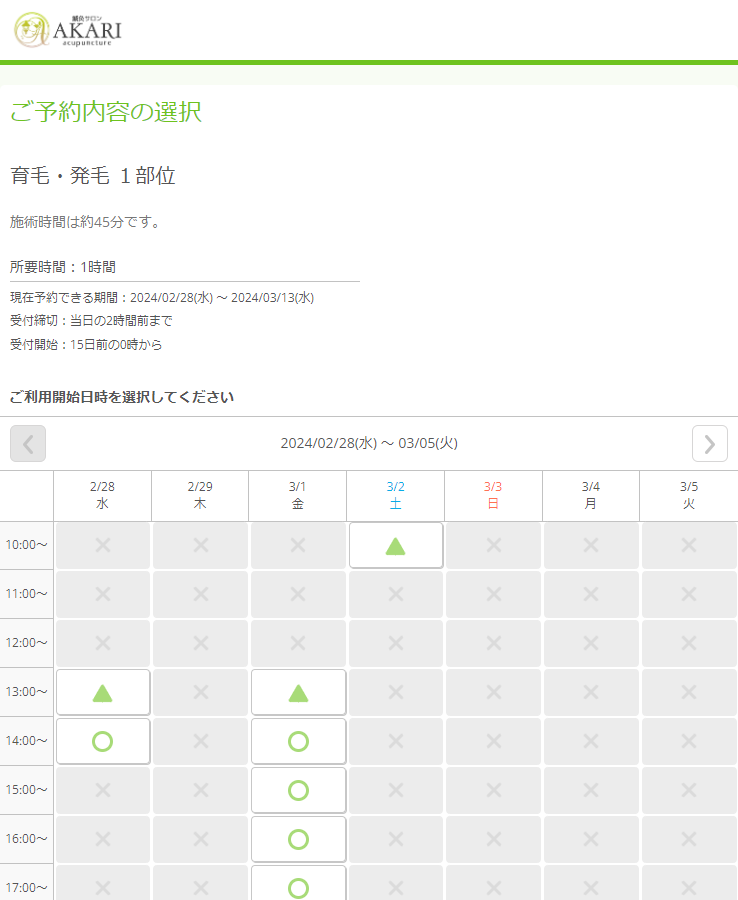Image resolution: width=738 pixels, height=900 pixels.
Task: Click unavailable X at 2/28 12:00
Action: coord(103,643)
